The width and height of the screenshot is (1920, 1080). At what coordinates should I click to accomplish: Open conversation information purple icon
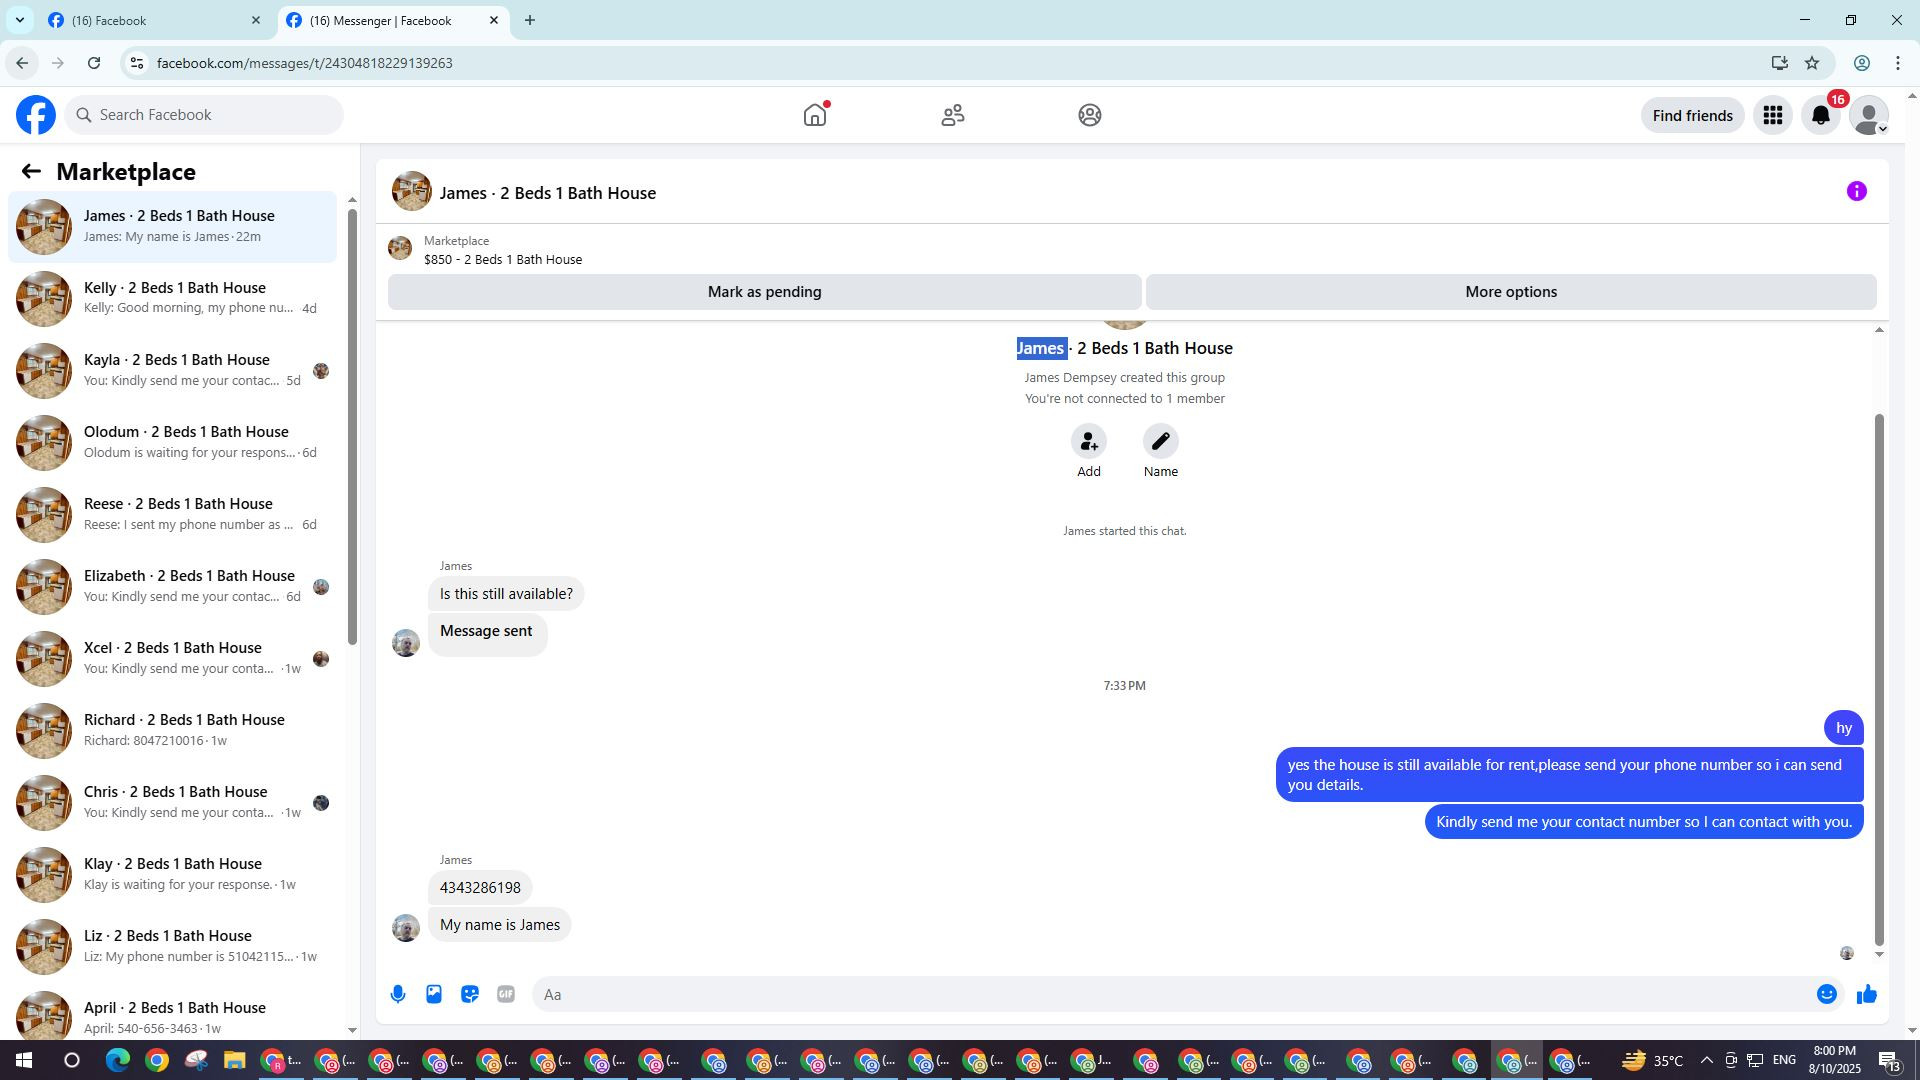click(x=1856, y=192)
